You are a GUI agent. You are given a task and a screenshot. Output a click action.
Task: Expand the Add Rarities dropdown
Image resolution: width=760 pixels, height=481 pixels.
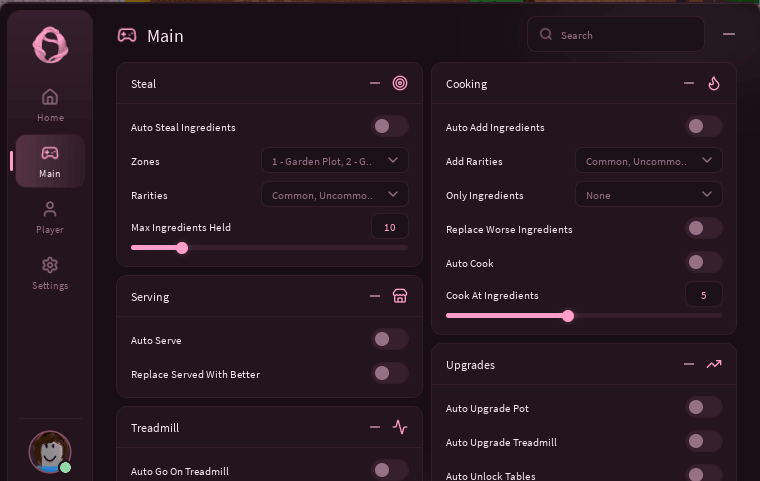649,160
